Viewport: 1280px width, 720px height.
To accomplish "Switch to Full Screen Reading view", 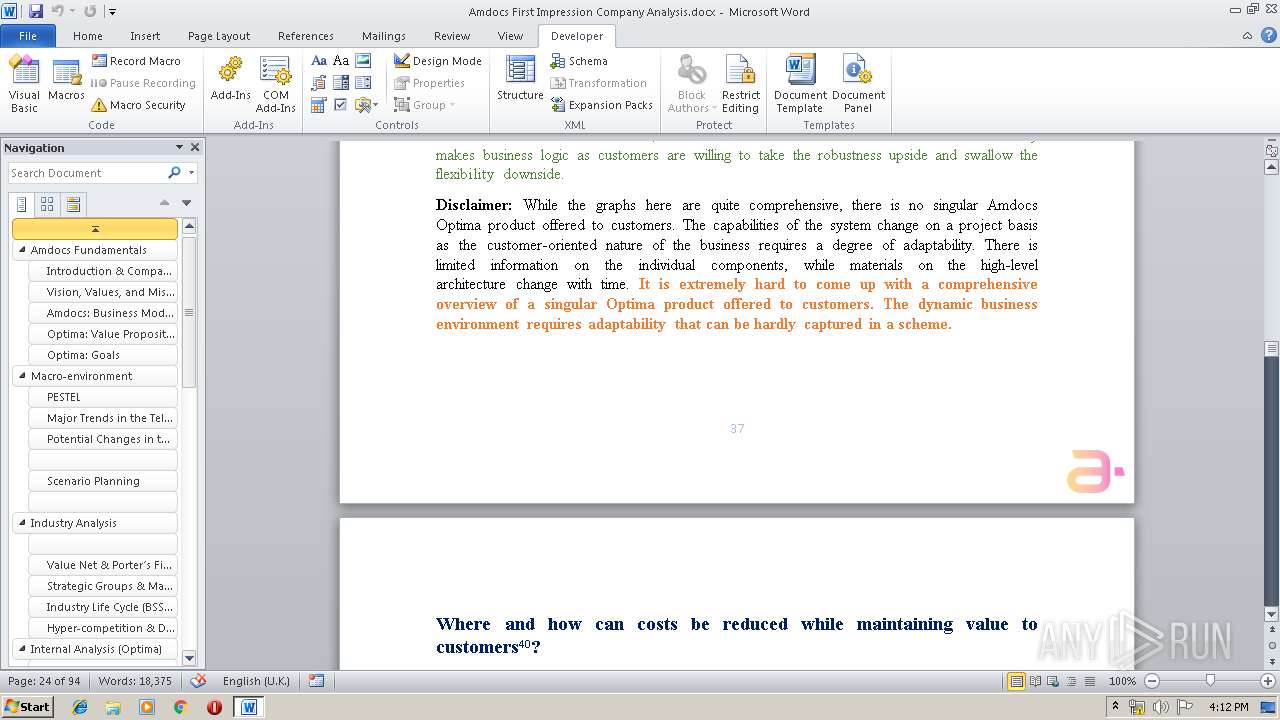I will click(1034, 681).
